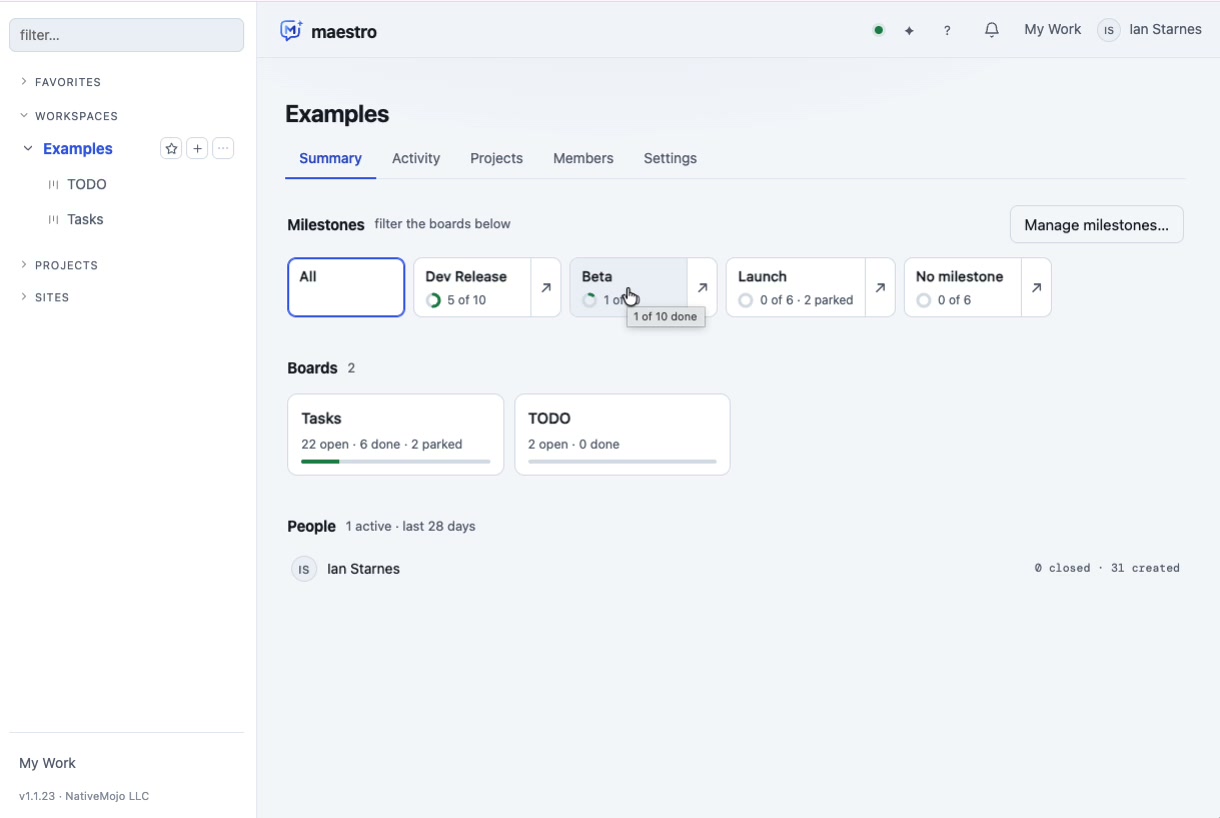Click Launch progress ring icon
The image size is (1220, 818).
click(745, 300)
